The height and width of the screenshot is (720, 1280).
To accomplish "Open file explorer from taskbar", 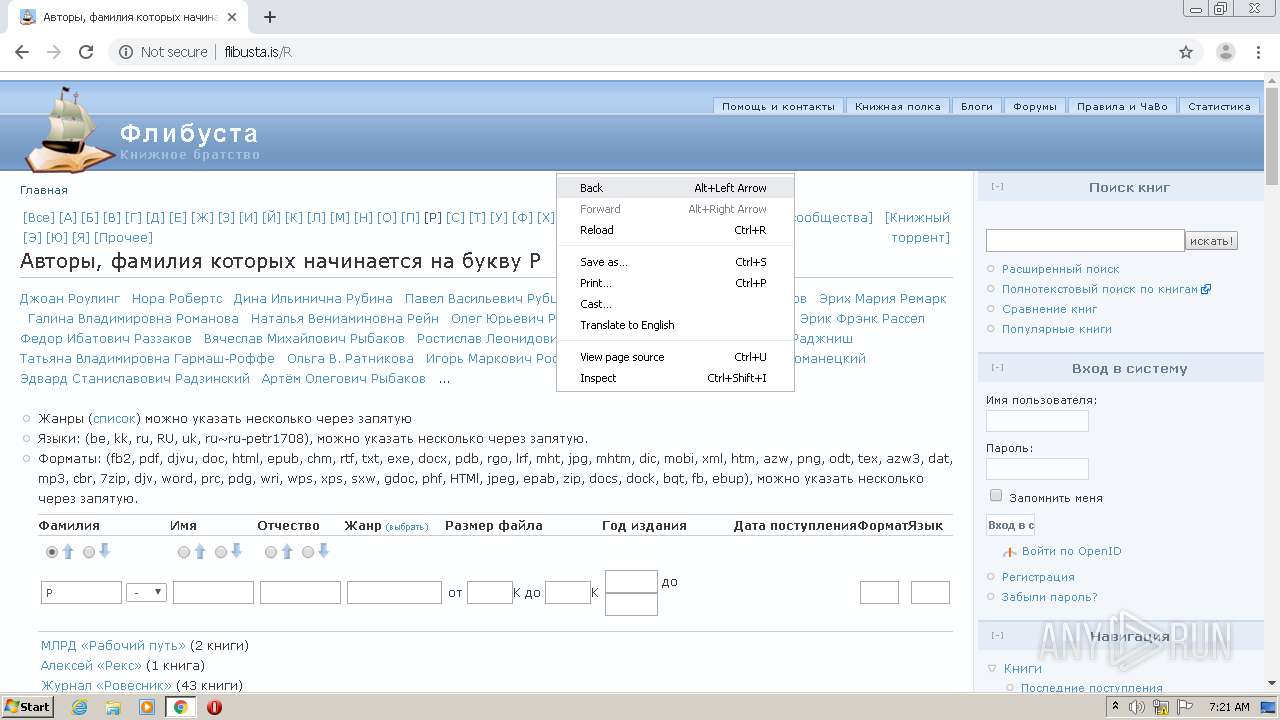I will pyautogui.click(x=113, y=707).
